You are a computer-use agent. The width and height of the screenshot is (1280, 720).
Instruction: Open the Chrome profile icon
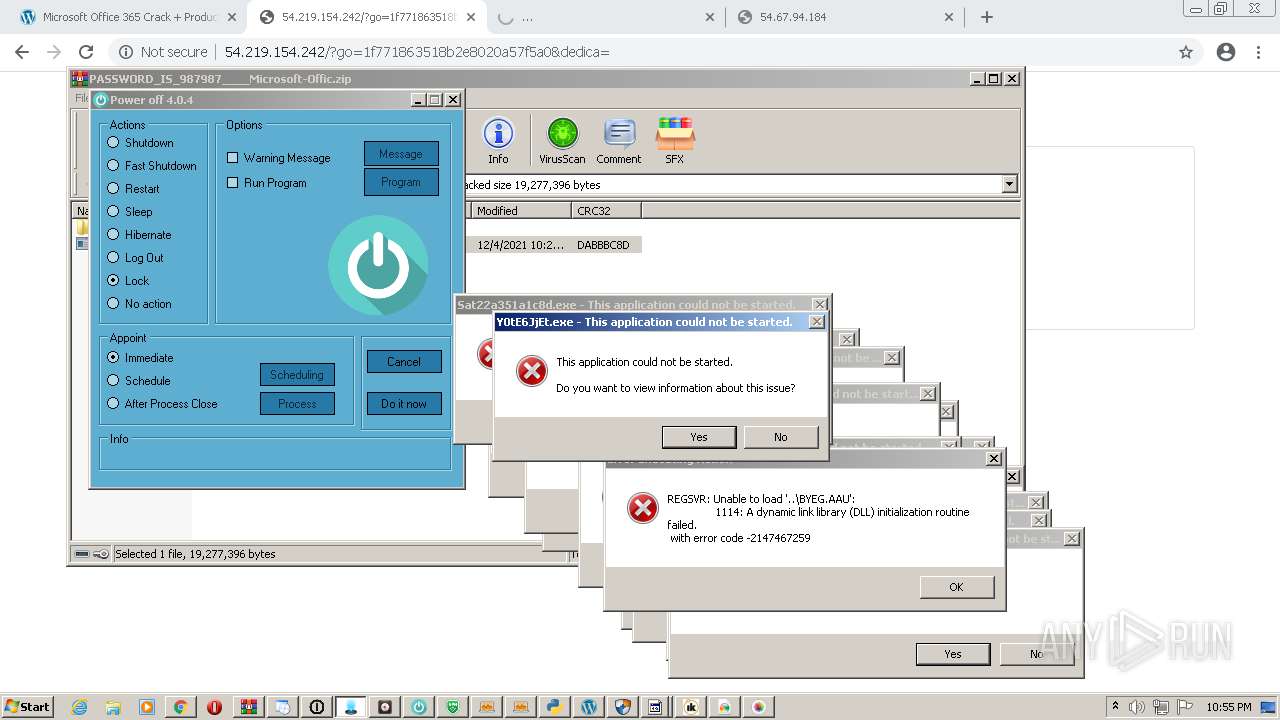tap(1226, 52)
